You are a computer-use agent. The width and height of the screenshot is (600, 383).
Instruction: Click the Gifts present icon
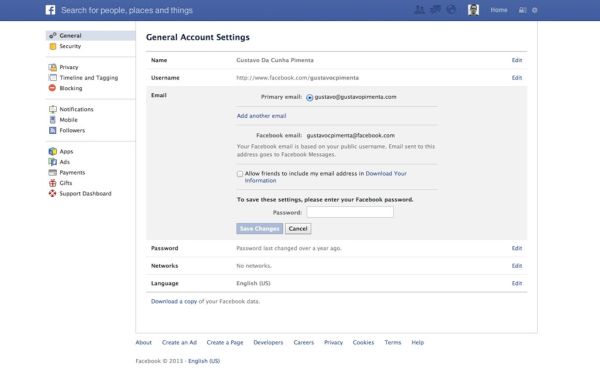tap(53, 183)
